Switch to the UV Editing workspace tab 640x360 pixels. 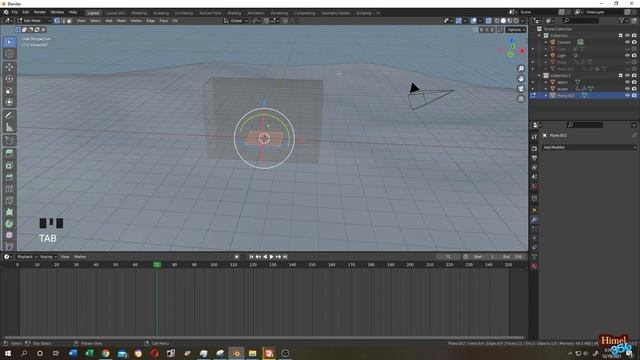pyautogui.click(x=184, y=13)
